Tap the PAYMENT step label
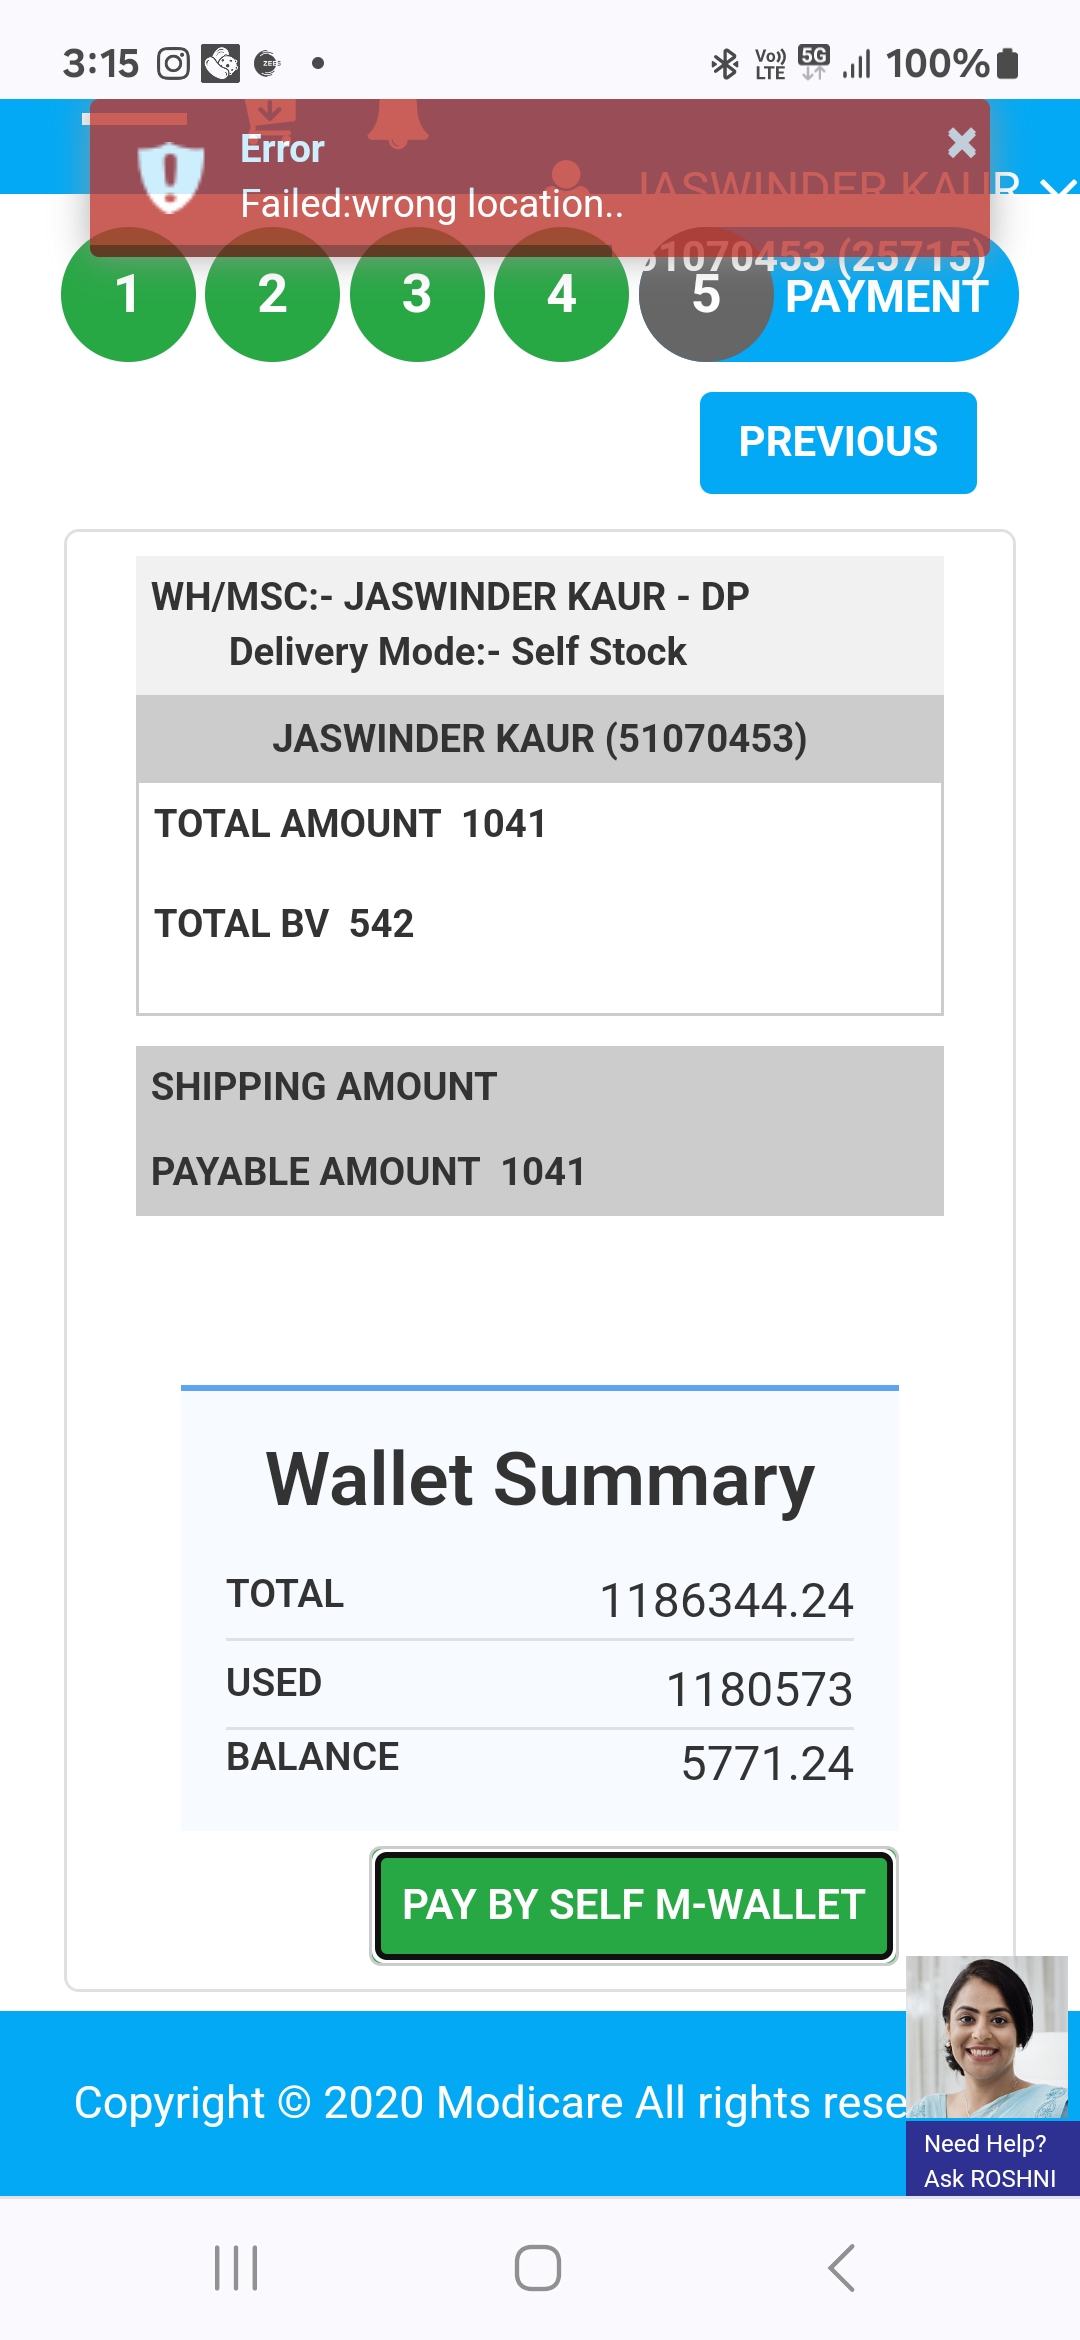This screenshot has width=1080, height=2340. point(887,298)
